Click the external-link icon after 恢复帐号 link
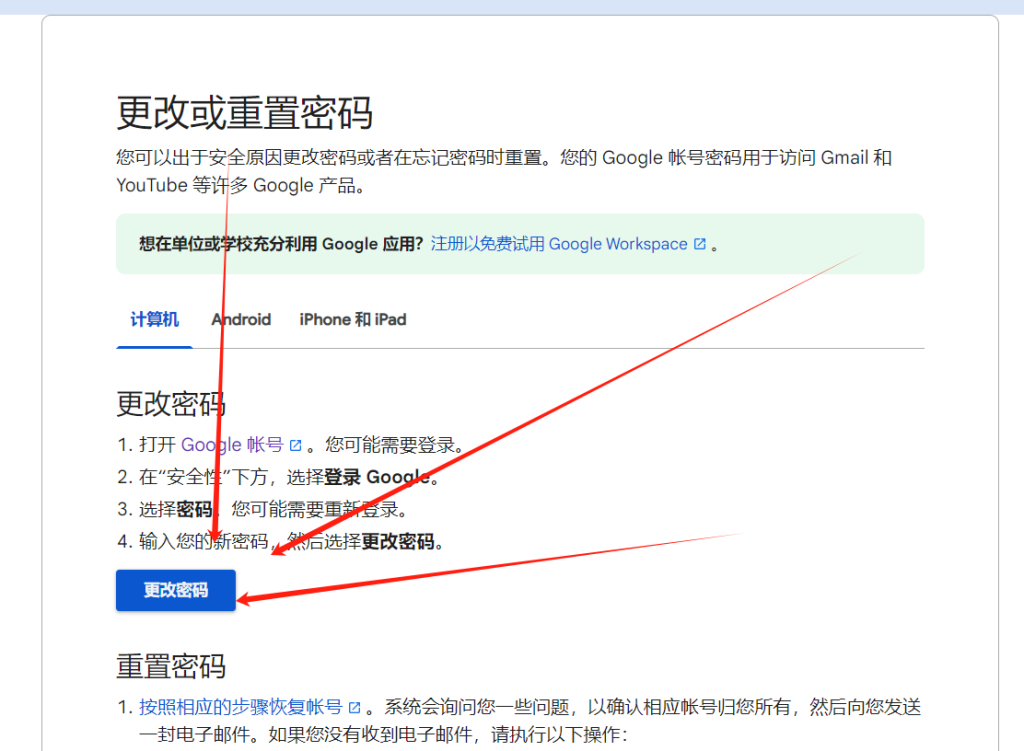 click(354, 708)
